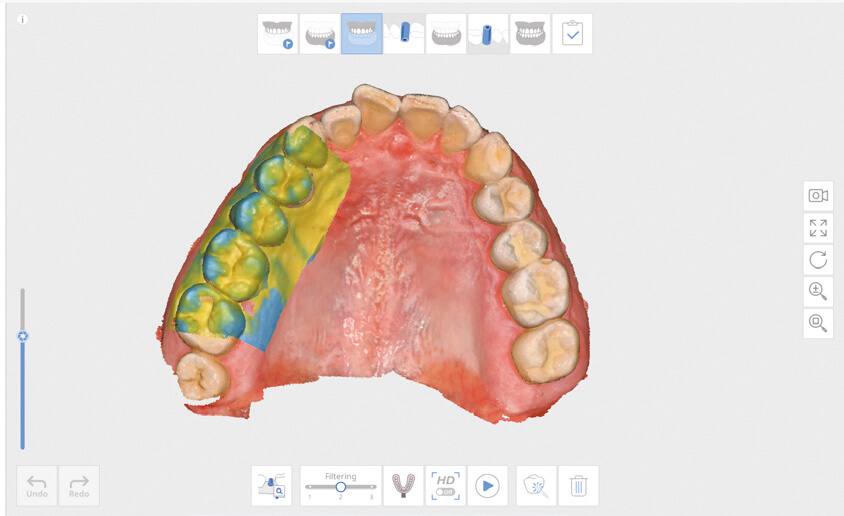Click the info icon in the corner
This screenshot has height=516, width=844.
coord(22,19)
